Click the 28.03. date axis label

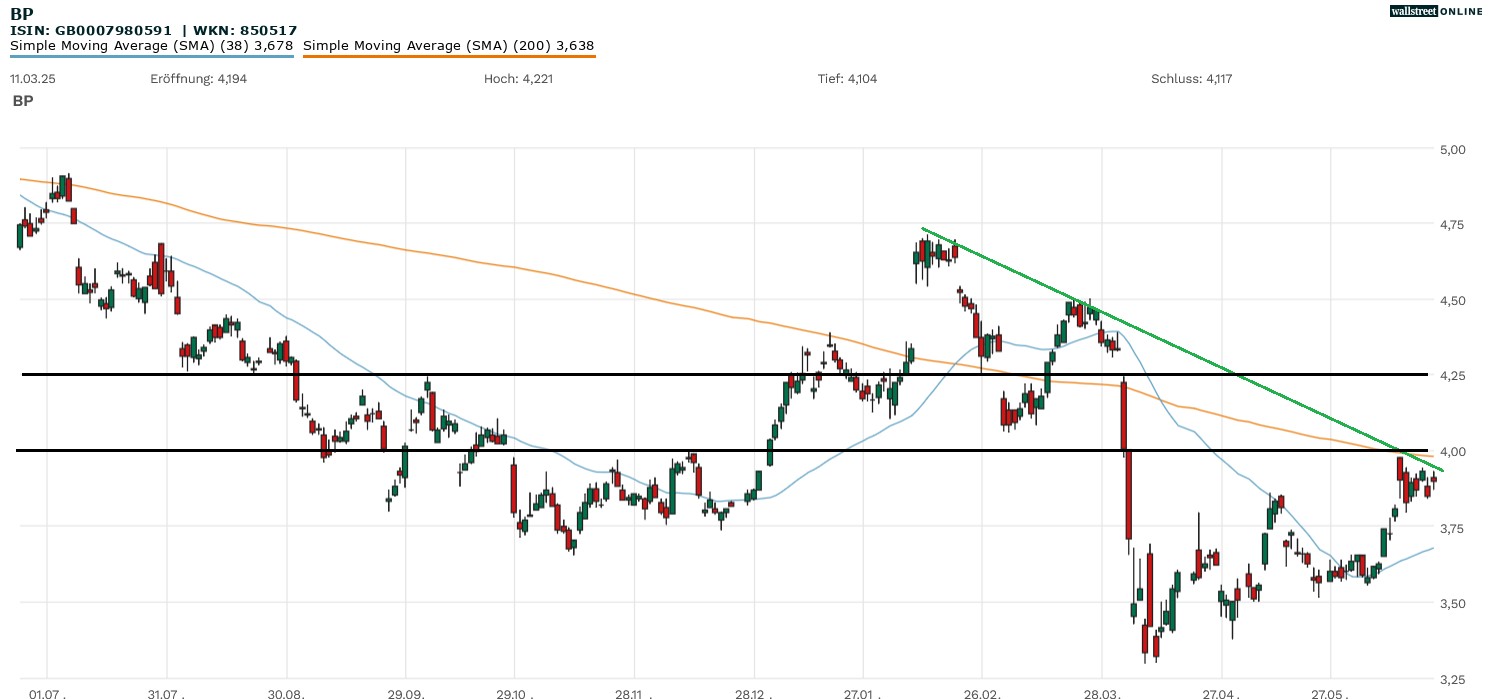(1102, 692)
